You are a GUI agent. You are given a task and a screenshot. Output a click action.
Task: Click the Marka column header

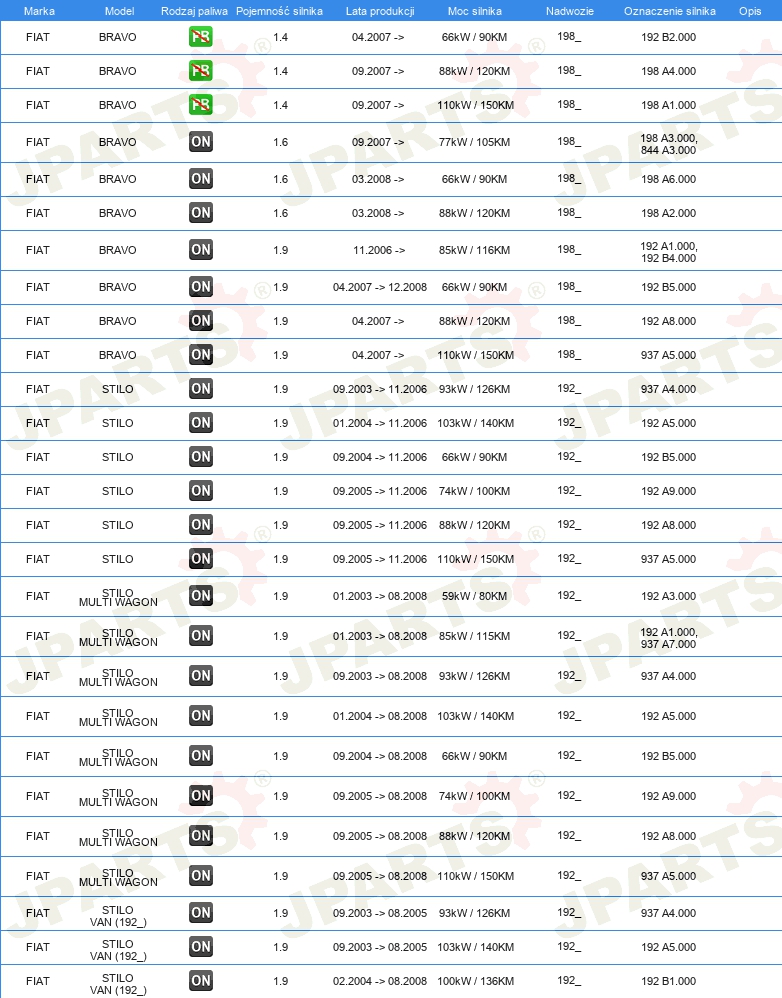pyautogui.click(x=39, y=11)
